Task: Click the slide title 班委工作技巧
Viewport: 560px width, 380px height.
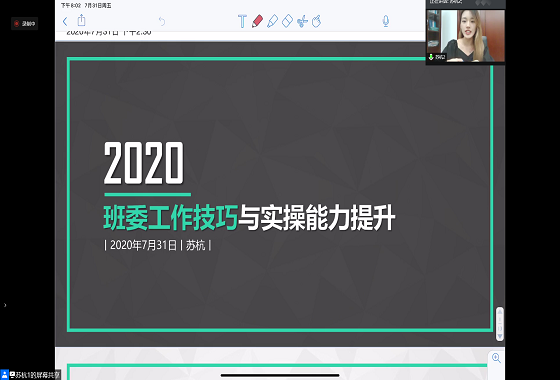Action: (x=171, y=218)
